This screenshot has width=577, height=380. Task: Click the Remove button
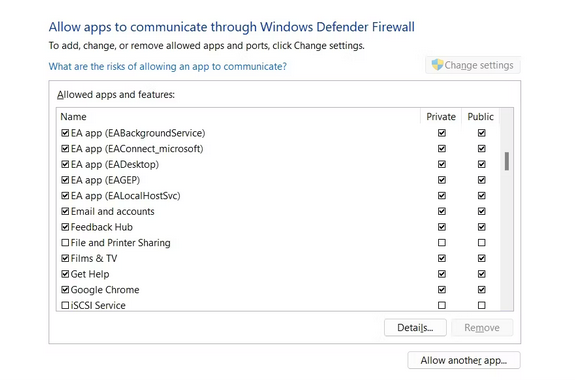[x=482, y=327]
